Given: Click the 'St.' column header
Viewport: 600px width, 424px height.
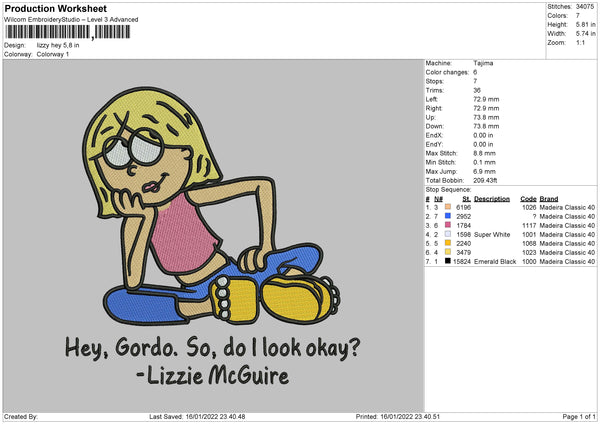Looking at the screenshot, I should pyautogui.click(x=466, y=199).
